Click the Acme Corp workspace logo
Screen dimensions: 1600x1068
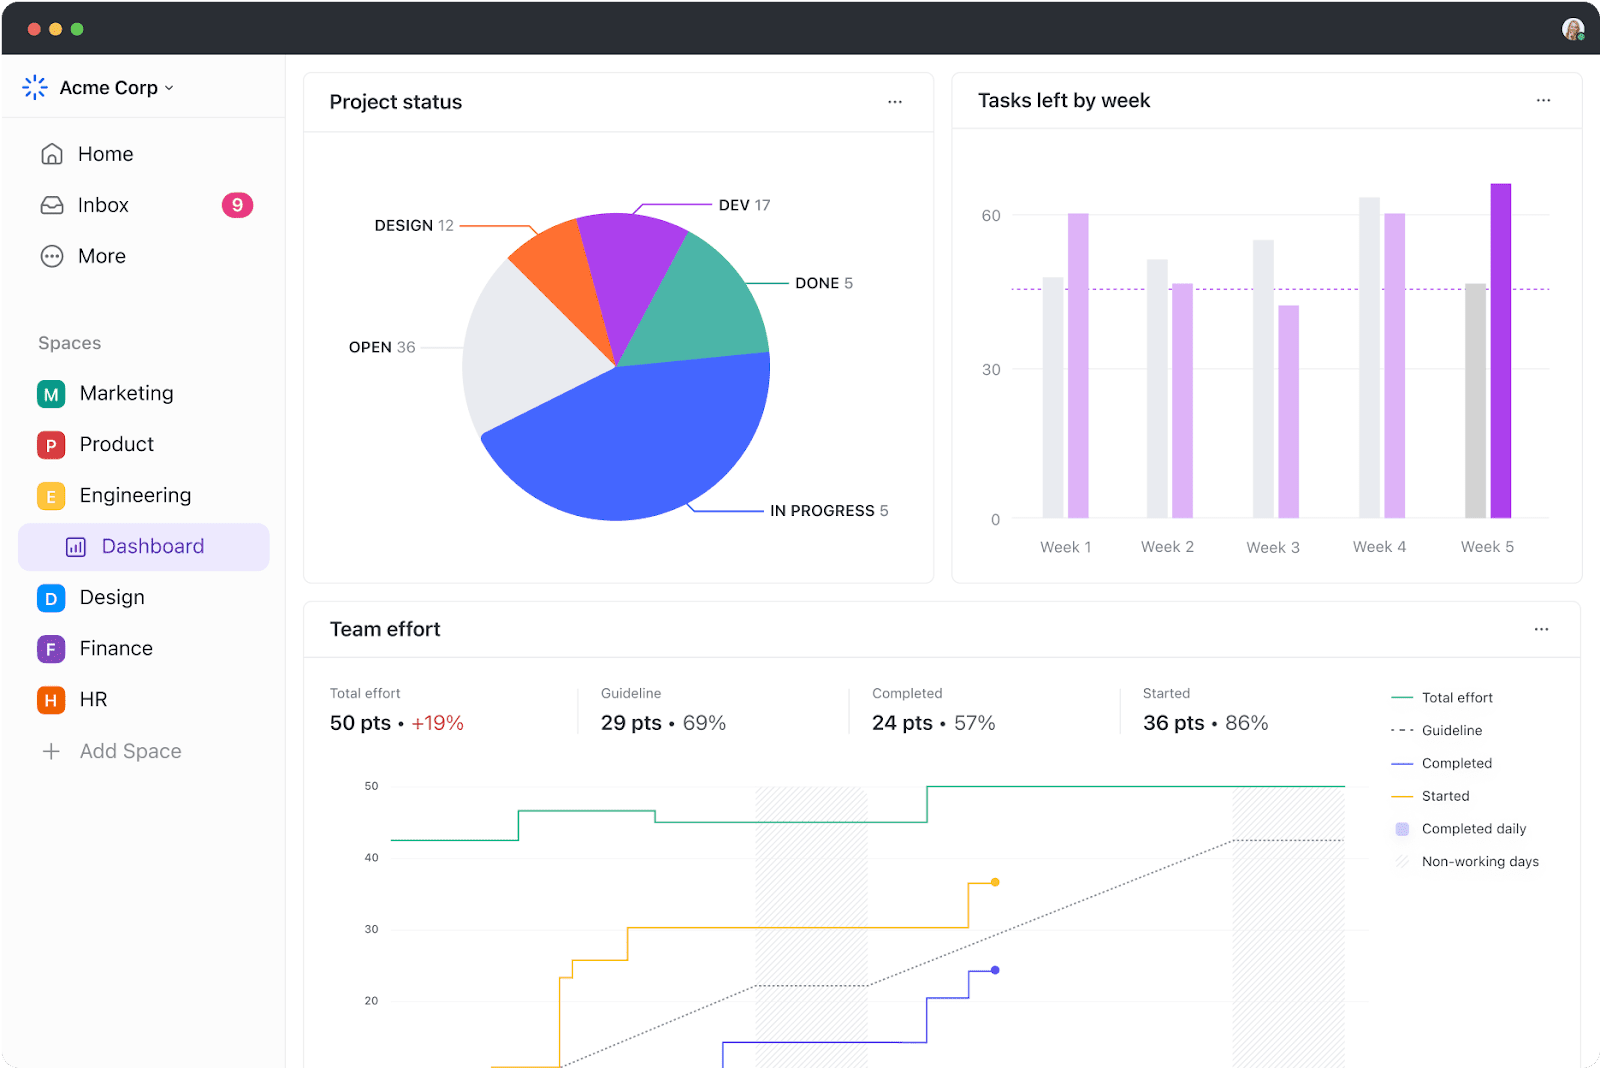35,87
